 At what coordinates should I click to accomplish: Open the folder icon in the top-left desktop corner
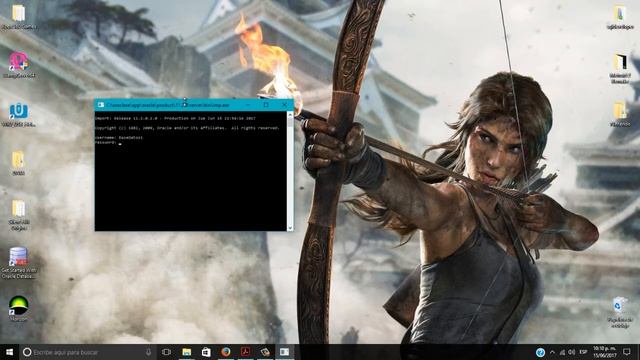[x=18, y=16]
